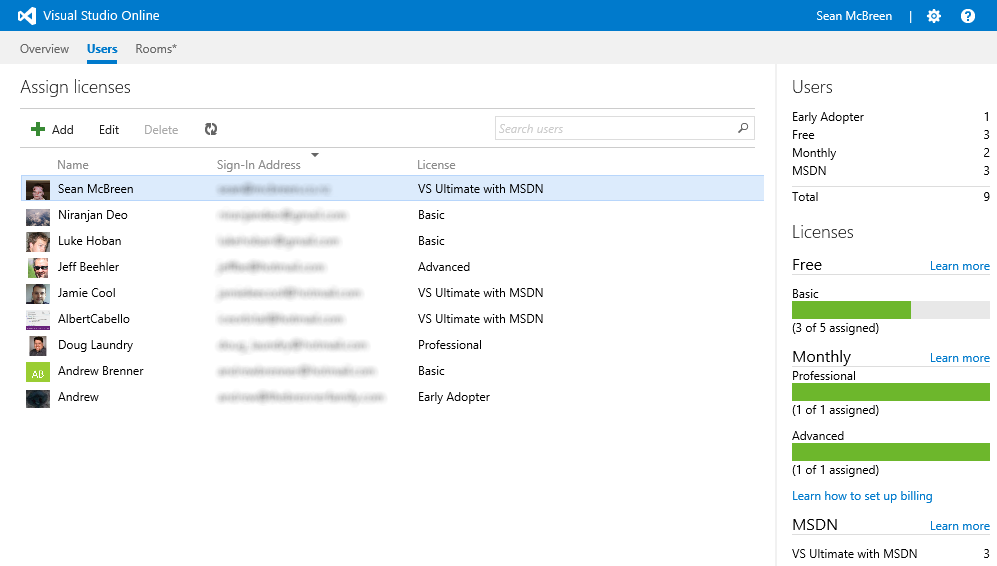Click the search magnifier icon
The image size is (997, 566).
pos(743,128)
